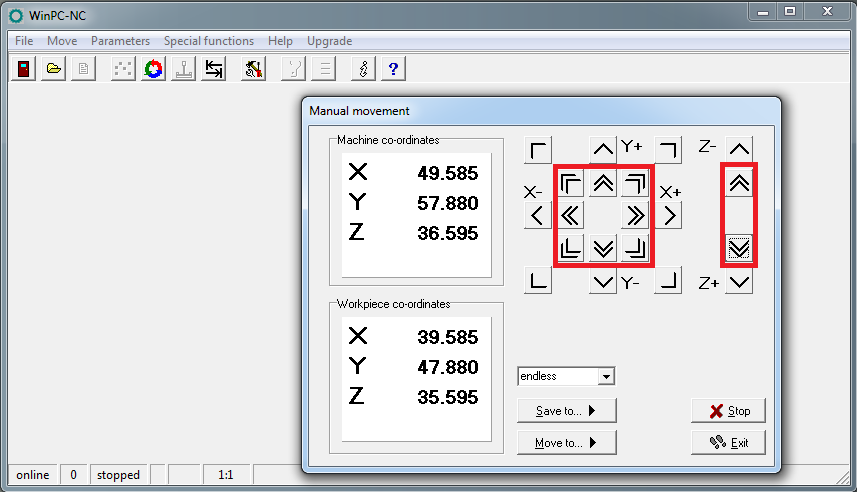Click the Stop button

click(x=729, y=411)
